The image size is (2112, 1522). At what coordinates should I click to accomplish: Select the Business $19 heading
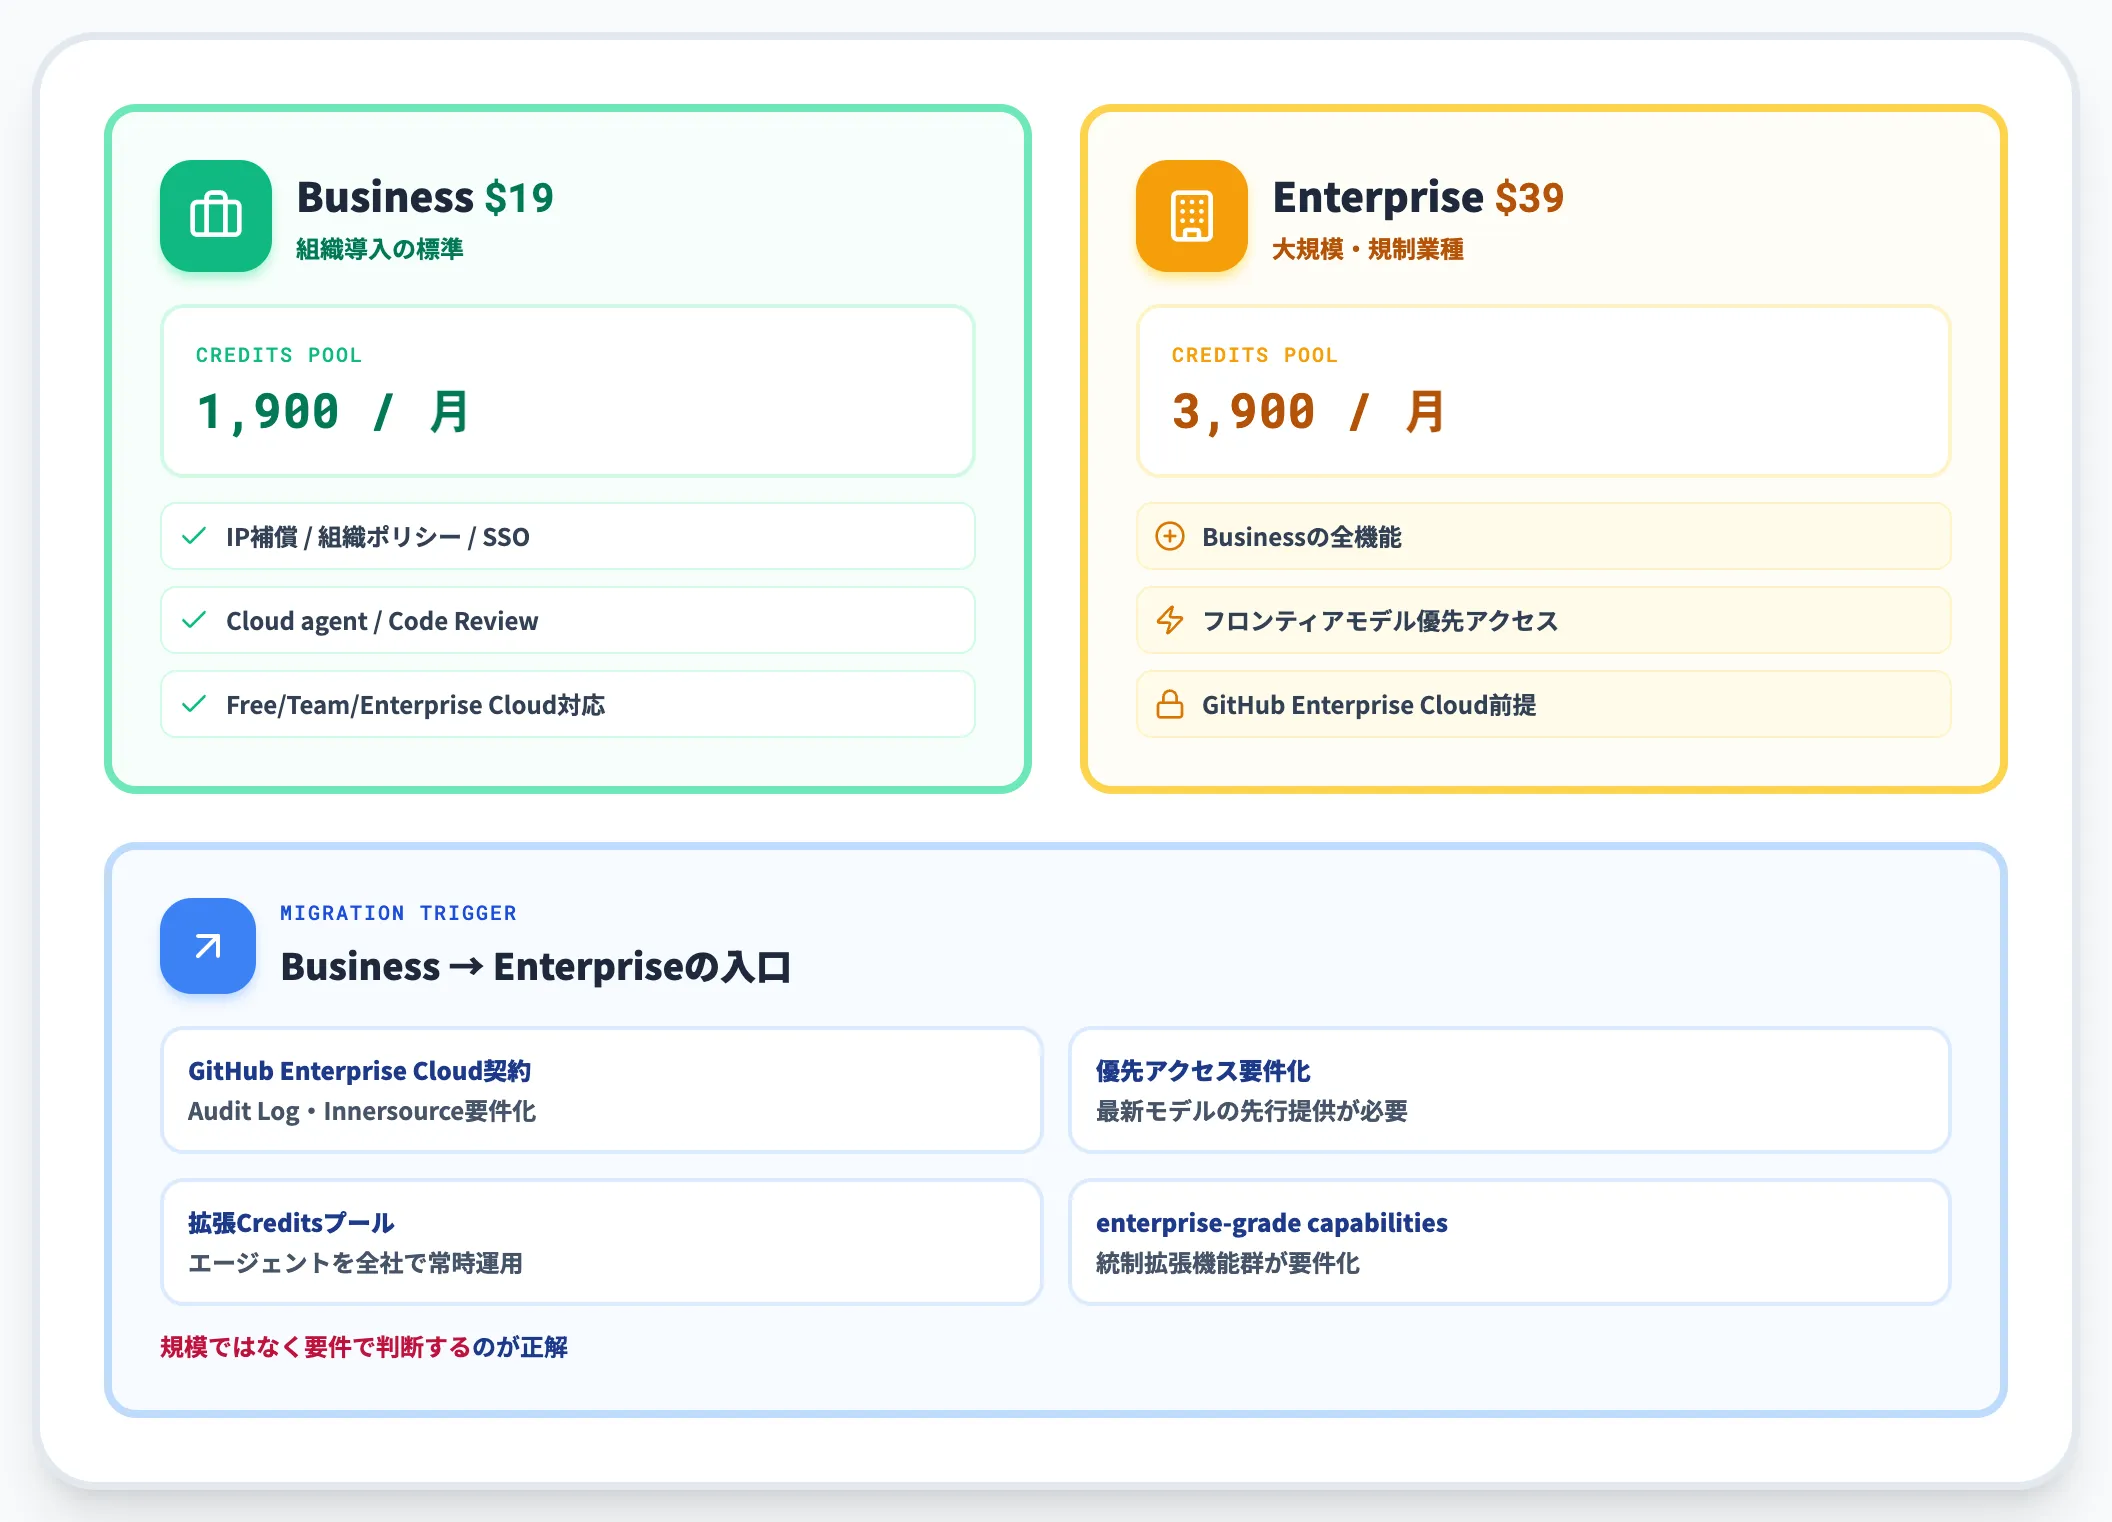[x=425, y=197]
